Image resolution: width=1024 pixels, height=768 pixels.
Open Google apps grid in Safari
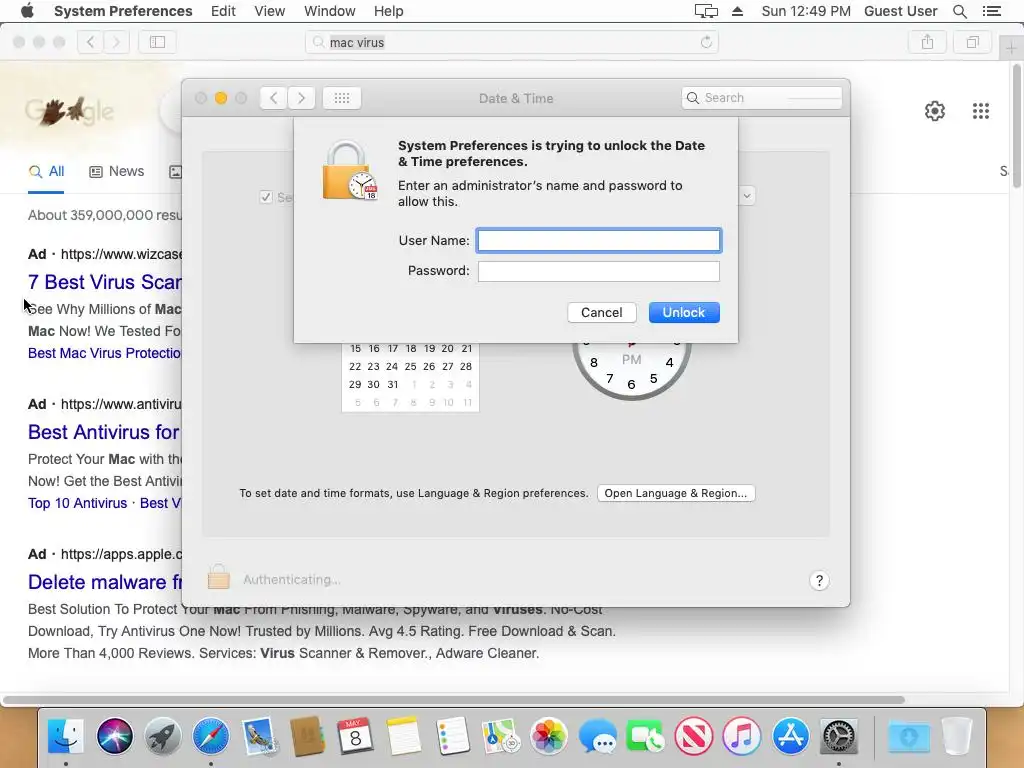point(981,111)
